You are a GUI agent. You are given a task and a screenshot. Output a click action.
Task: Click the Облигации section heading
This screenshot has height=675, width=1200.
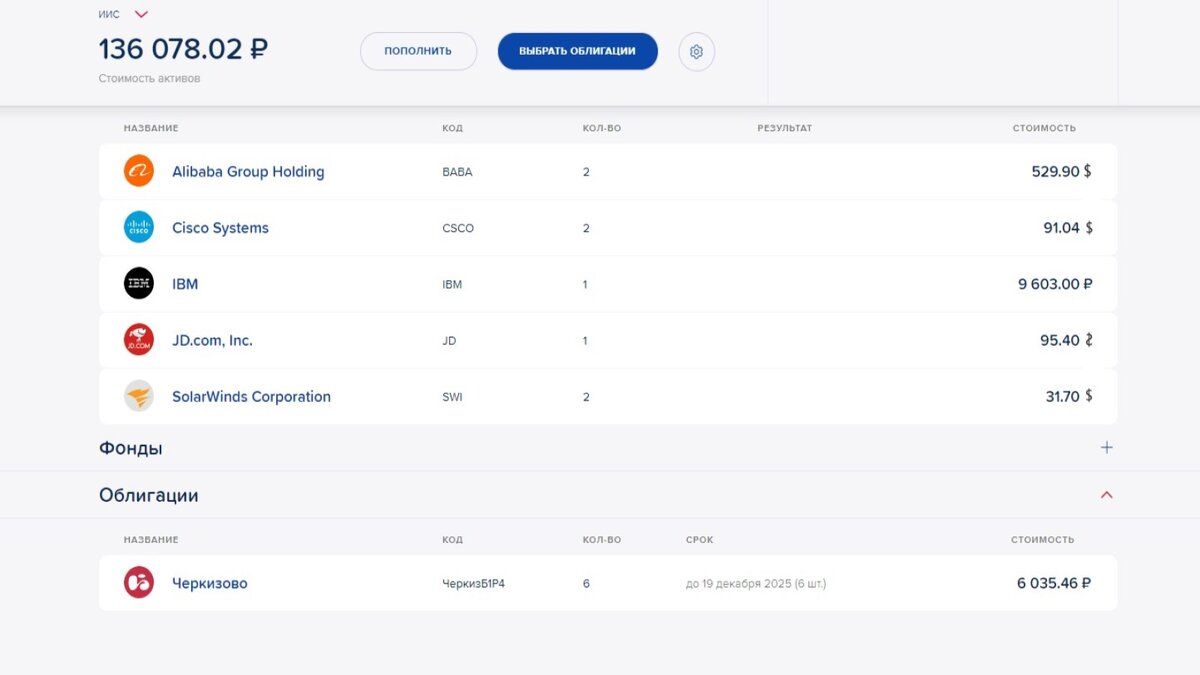pos(149,495)
